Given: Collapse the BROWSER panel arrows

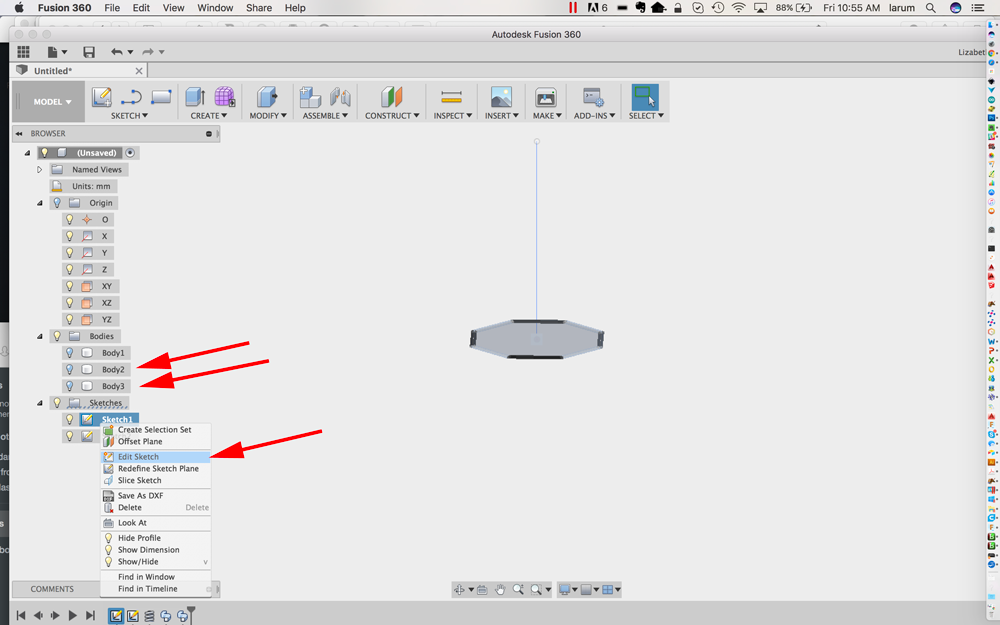Looking at the screenshot, I should click(19, 133).
